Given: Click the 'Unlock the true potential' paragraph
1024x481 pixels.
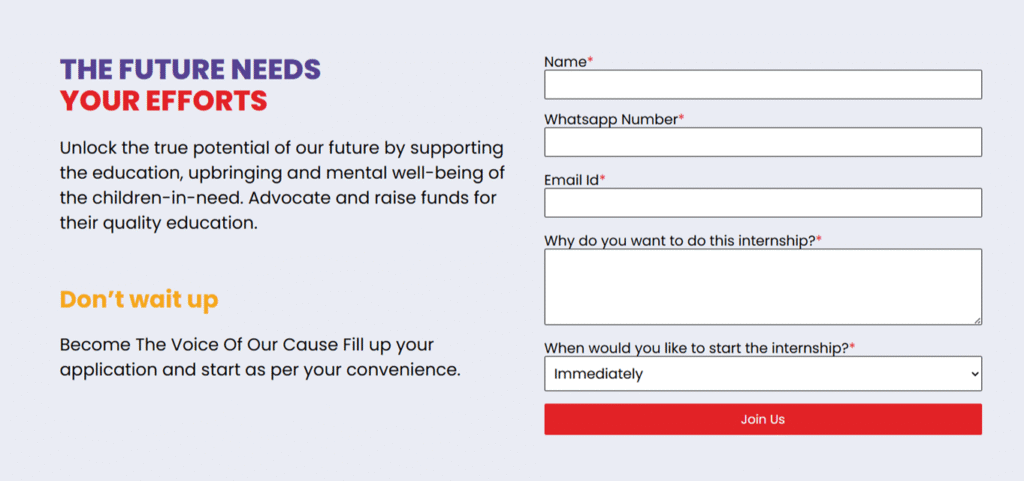Looking at the screenshot, I should (x=280, y=185).
